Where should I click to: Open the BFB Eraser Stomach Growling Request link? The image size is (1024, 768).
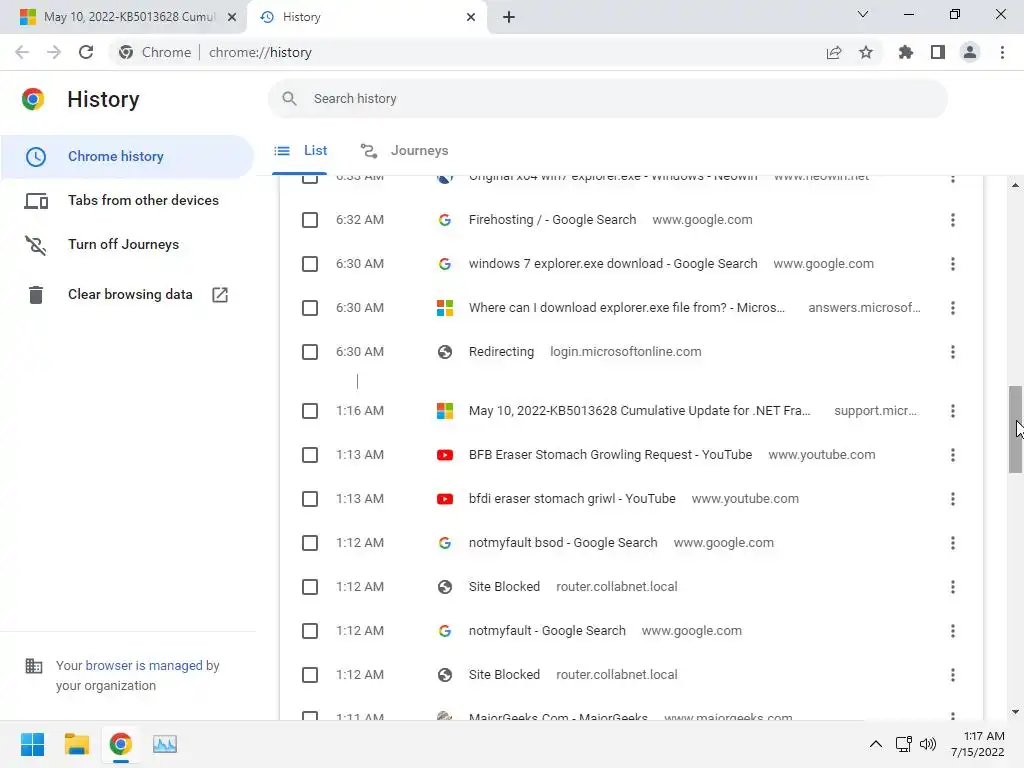[611, 455]
